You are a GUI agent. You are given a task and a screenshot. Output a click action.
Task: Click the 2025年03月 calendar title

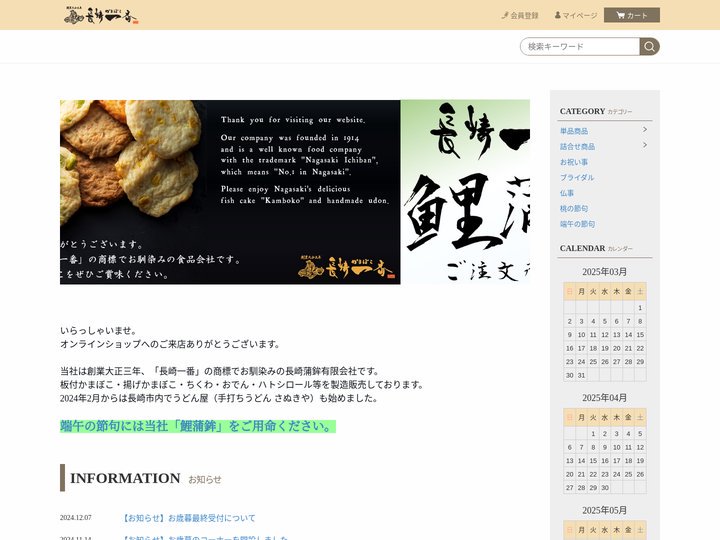tap(604, 272)
